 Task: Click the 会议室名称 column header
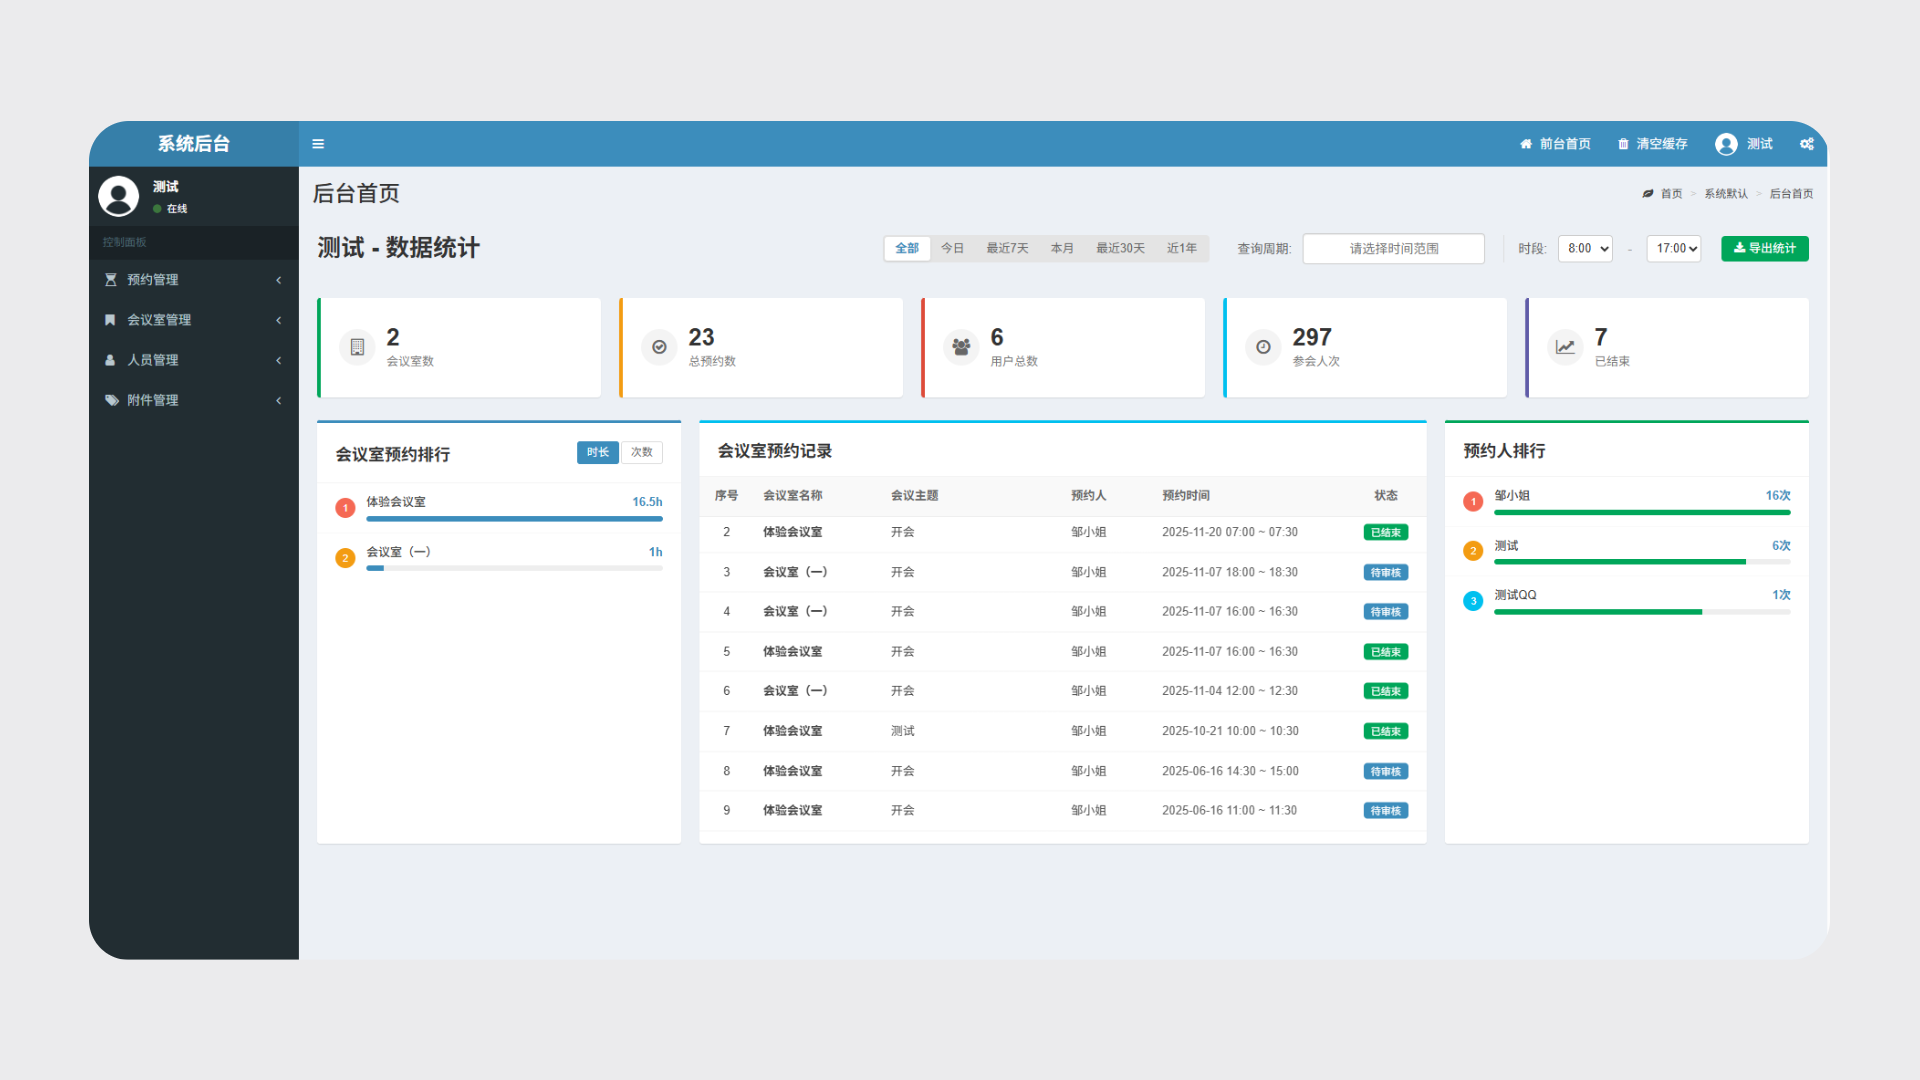[793, 496]
